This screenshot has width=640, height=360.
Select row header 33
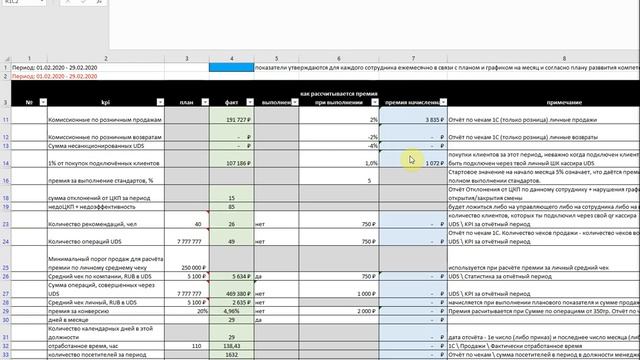click(x=6, y=355)
